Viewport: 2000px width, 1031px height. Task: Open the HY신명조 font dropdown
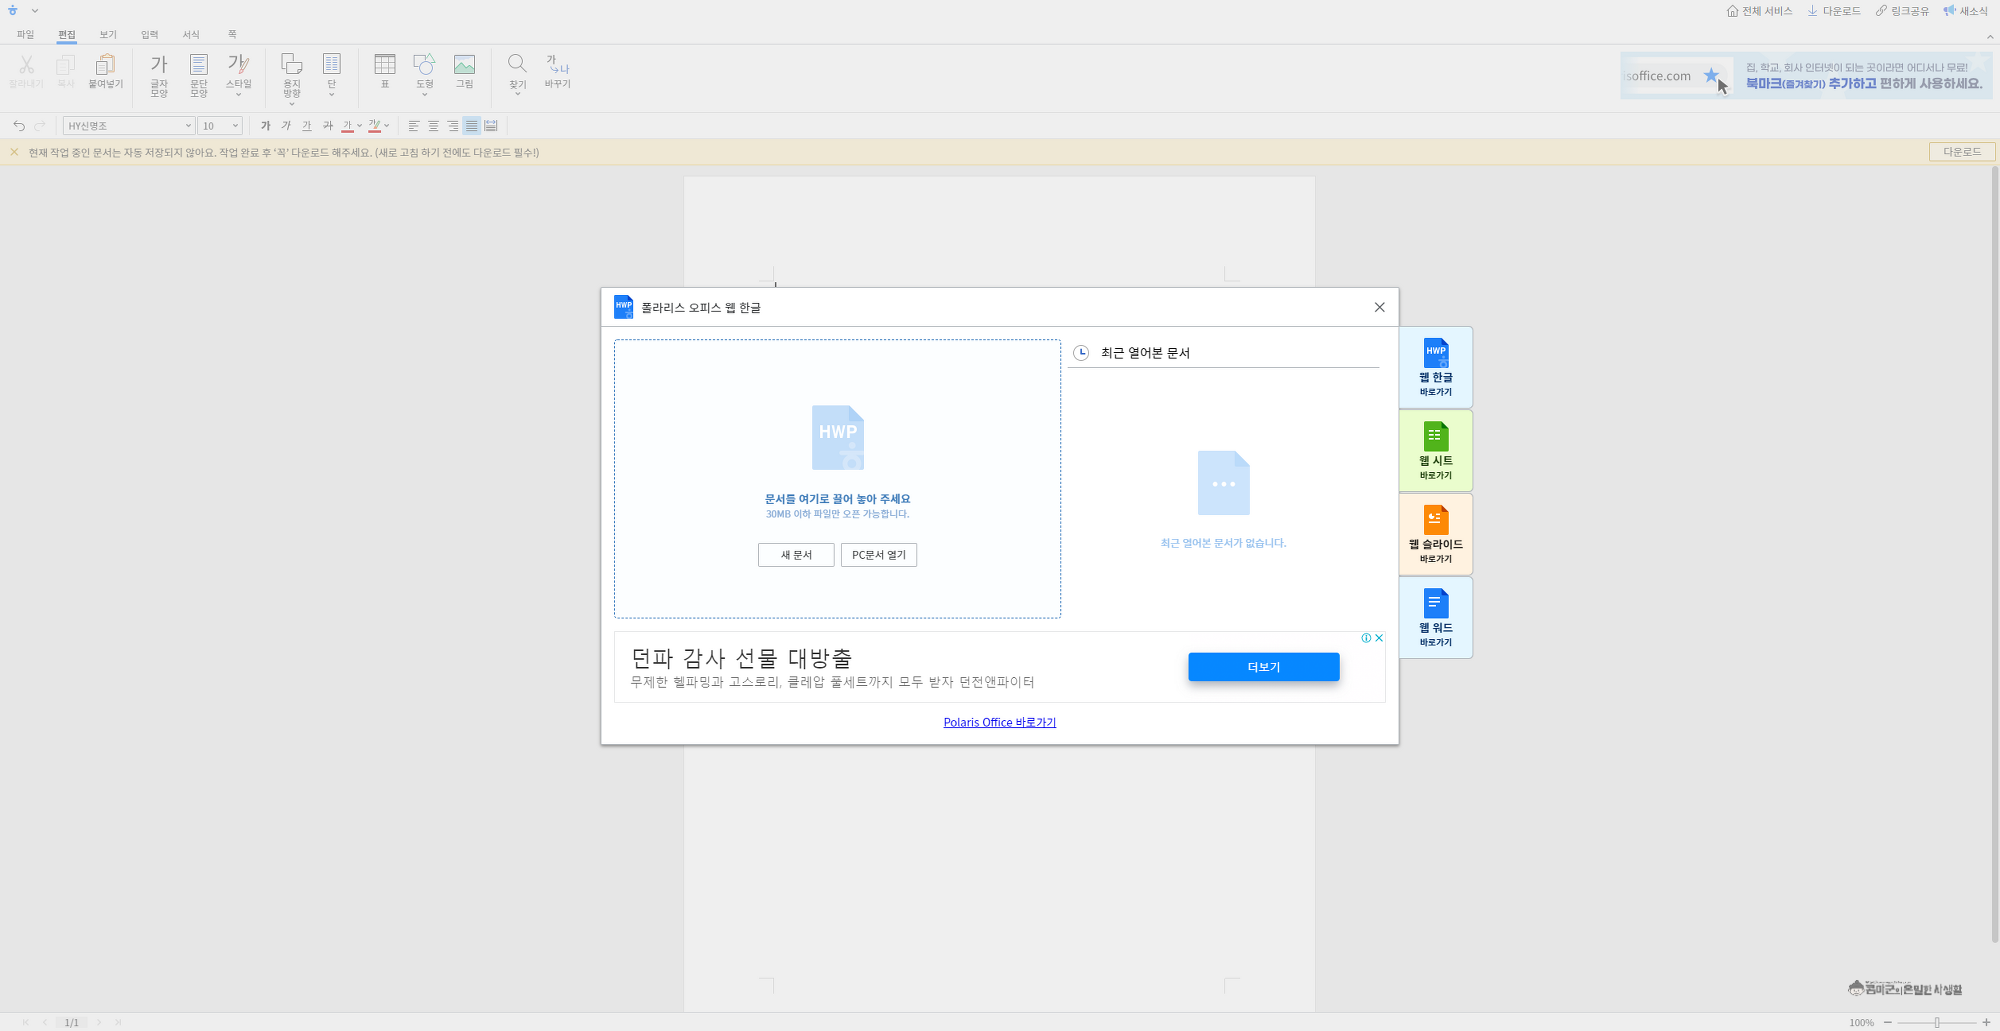tap(129, 126)
